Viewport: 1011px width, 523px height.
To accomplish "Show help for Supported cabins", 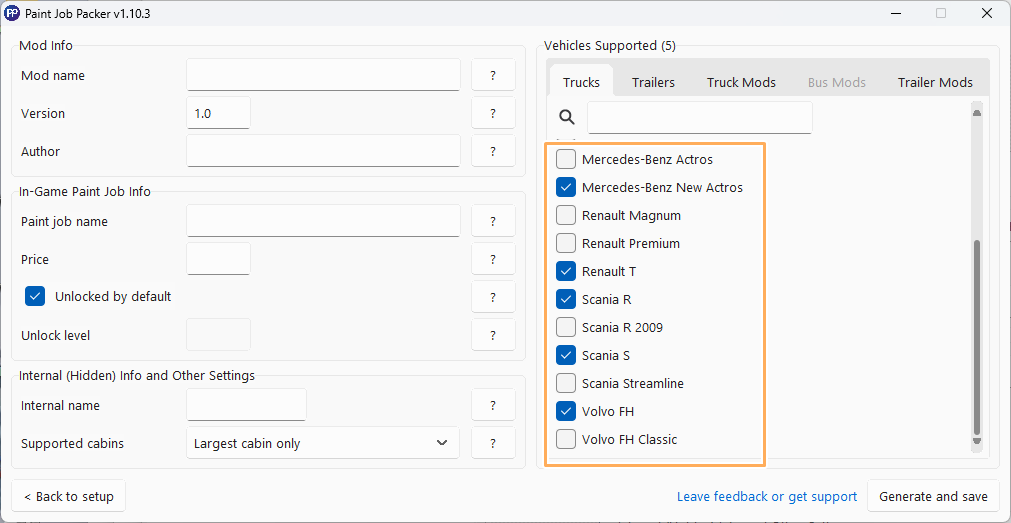I will pos(493,443).
